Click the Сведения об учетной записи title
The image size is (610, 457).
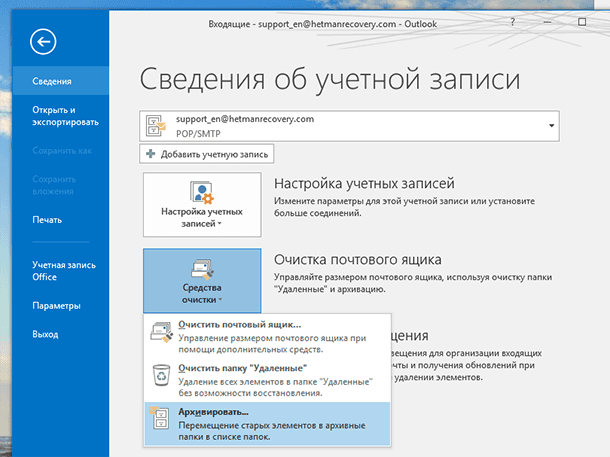tap(330, 79)
